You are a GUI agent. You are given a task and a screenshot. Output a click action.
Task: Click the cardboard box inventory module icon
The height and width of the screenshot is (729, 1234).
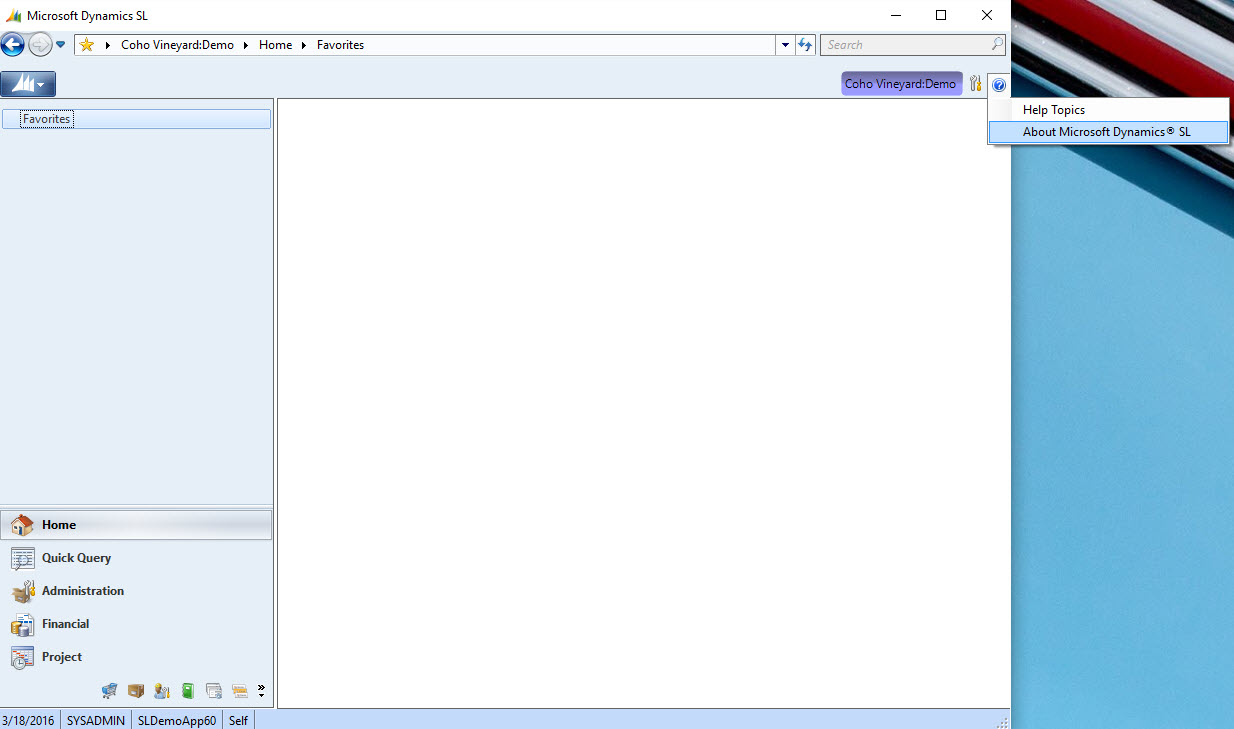136,690
